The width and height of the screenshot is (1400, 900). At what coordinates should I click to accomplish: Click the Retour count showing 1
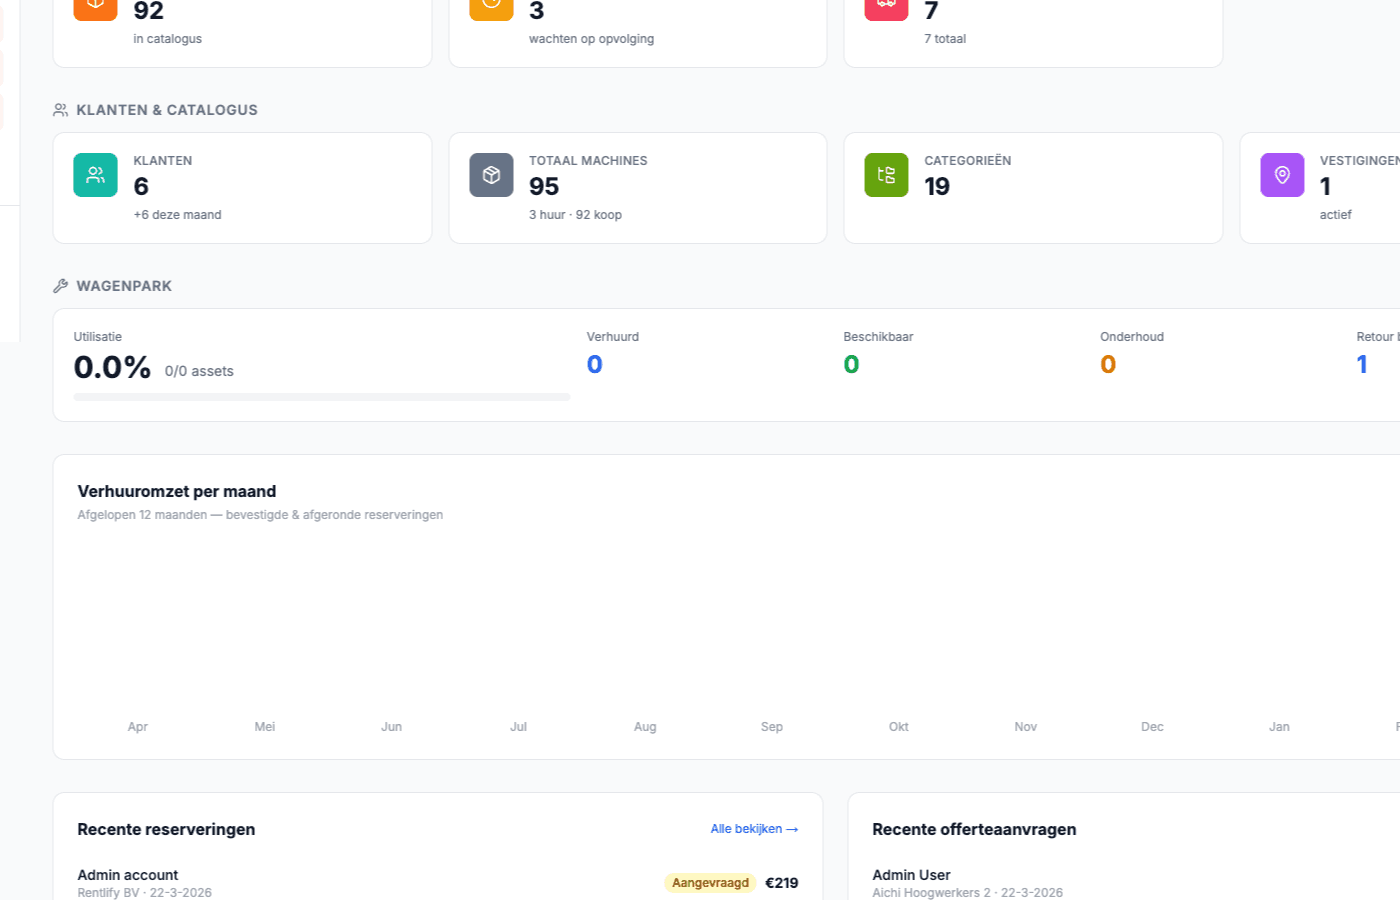pos(1361,364)
